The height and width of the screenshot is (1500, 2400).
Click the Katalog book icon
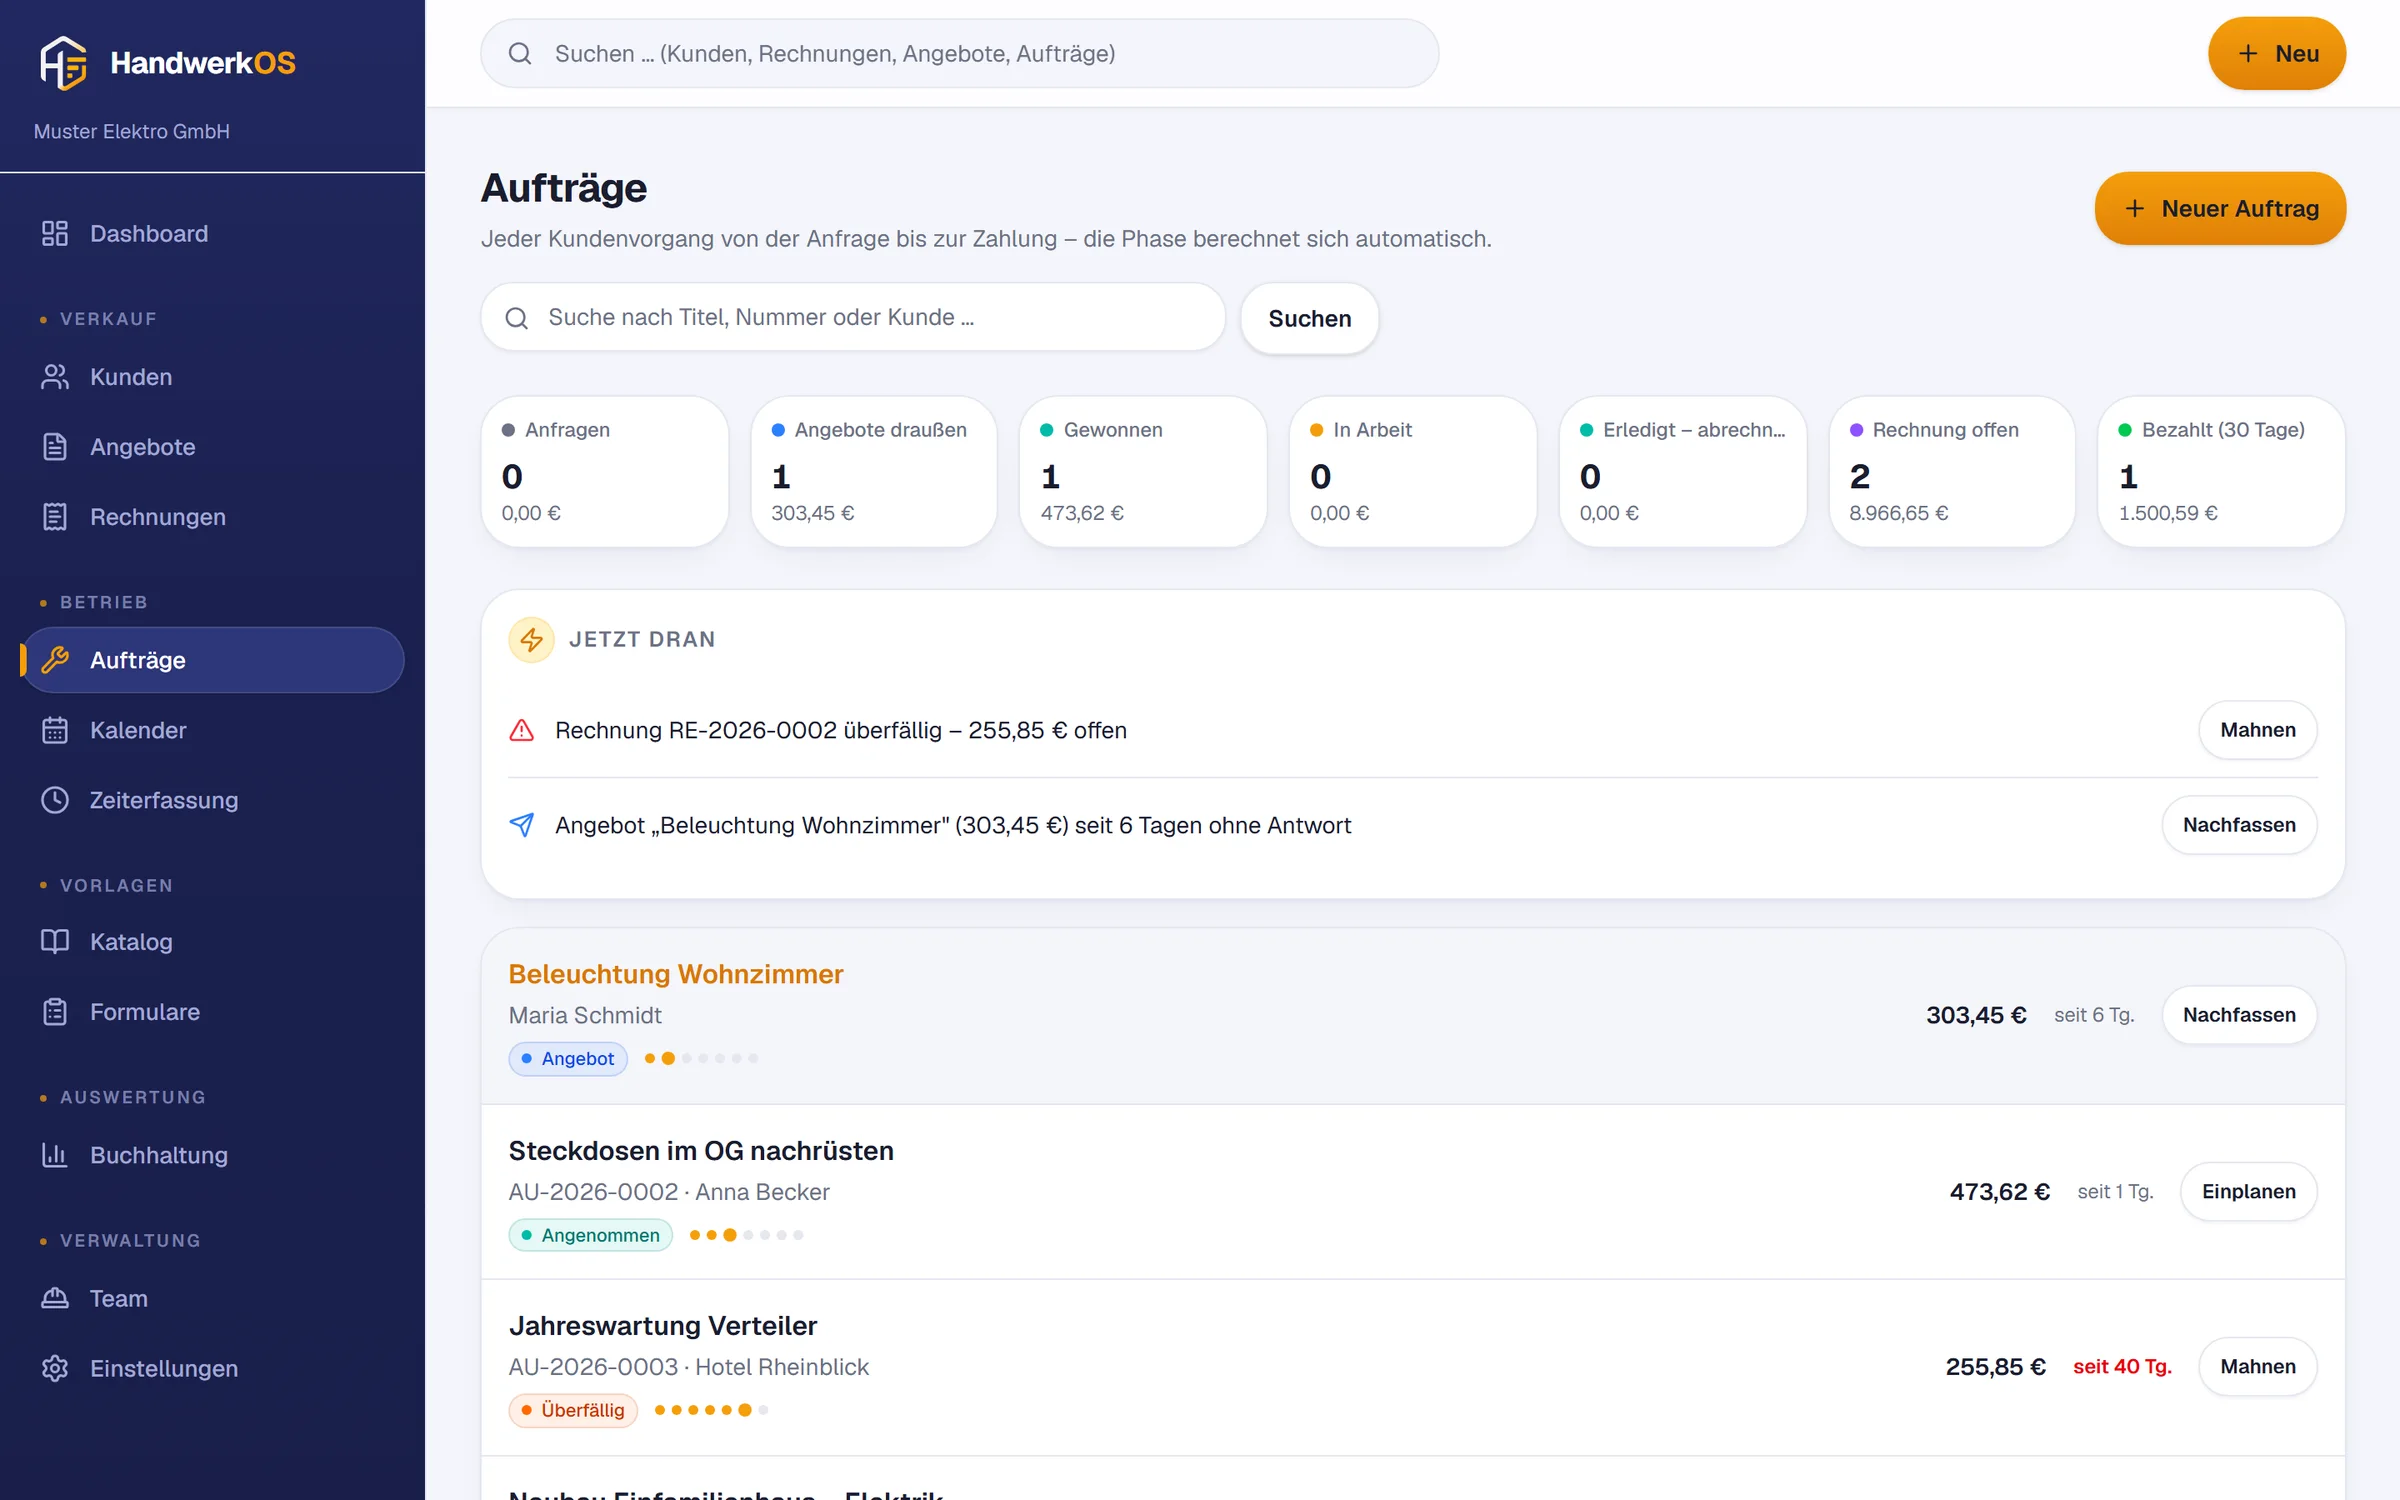pyautogui.click(x=55, y=942)
